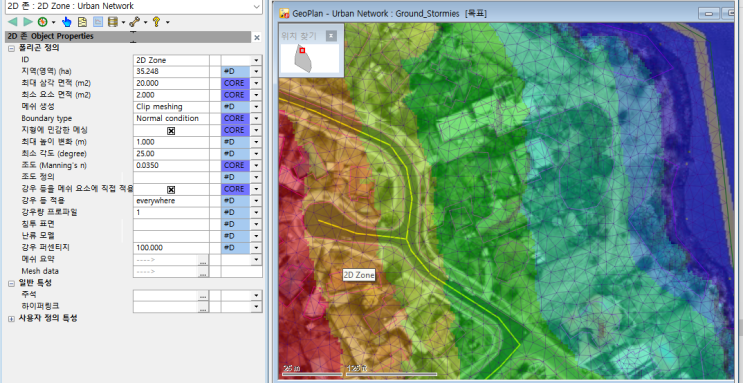The width and height of the screenshot is (743, 383).
Task: Click the ID field showing 2D Zone
Action: [171, 60]
